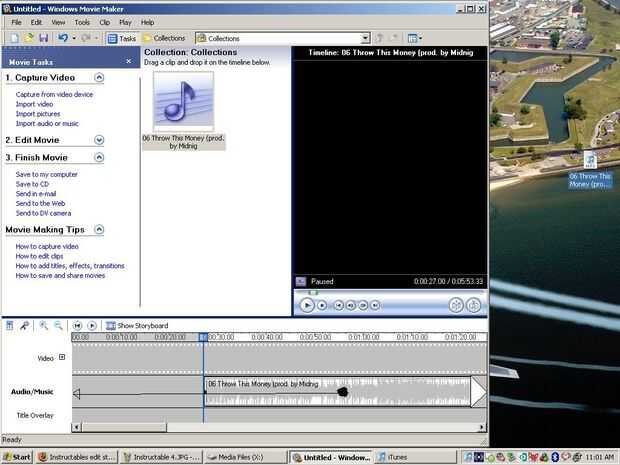Open the Undo history dropdown arrow

74,38
